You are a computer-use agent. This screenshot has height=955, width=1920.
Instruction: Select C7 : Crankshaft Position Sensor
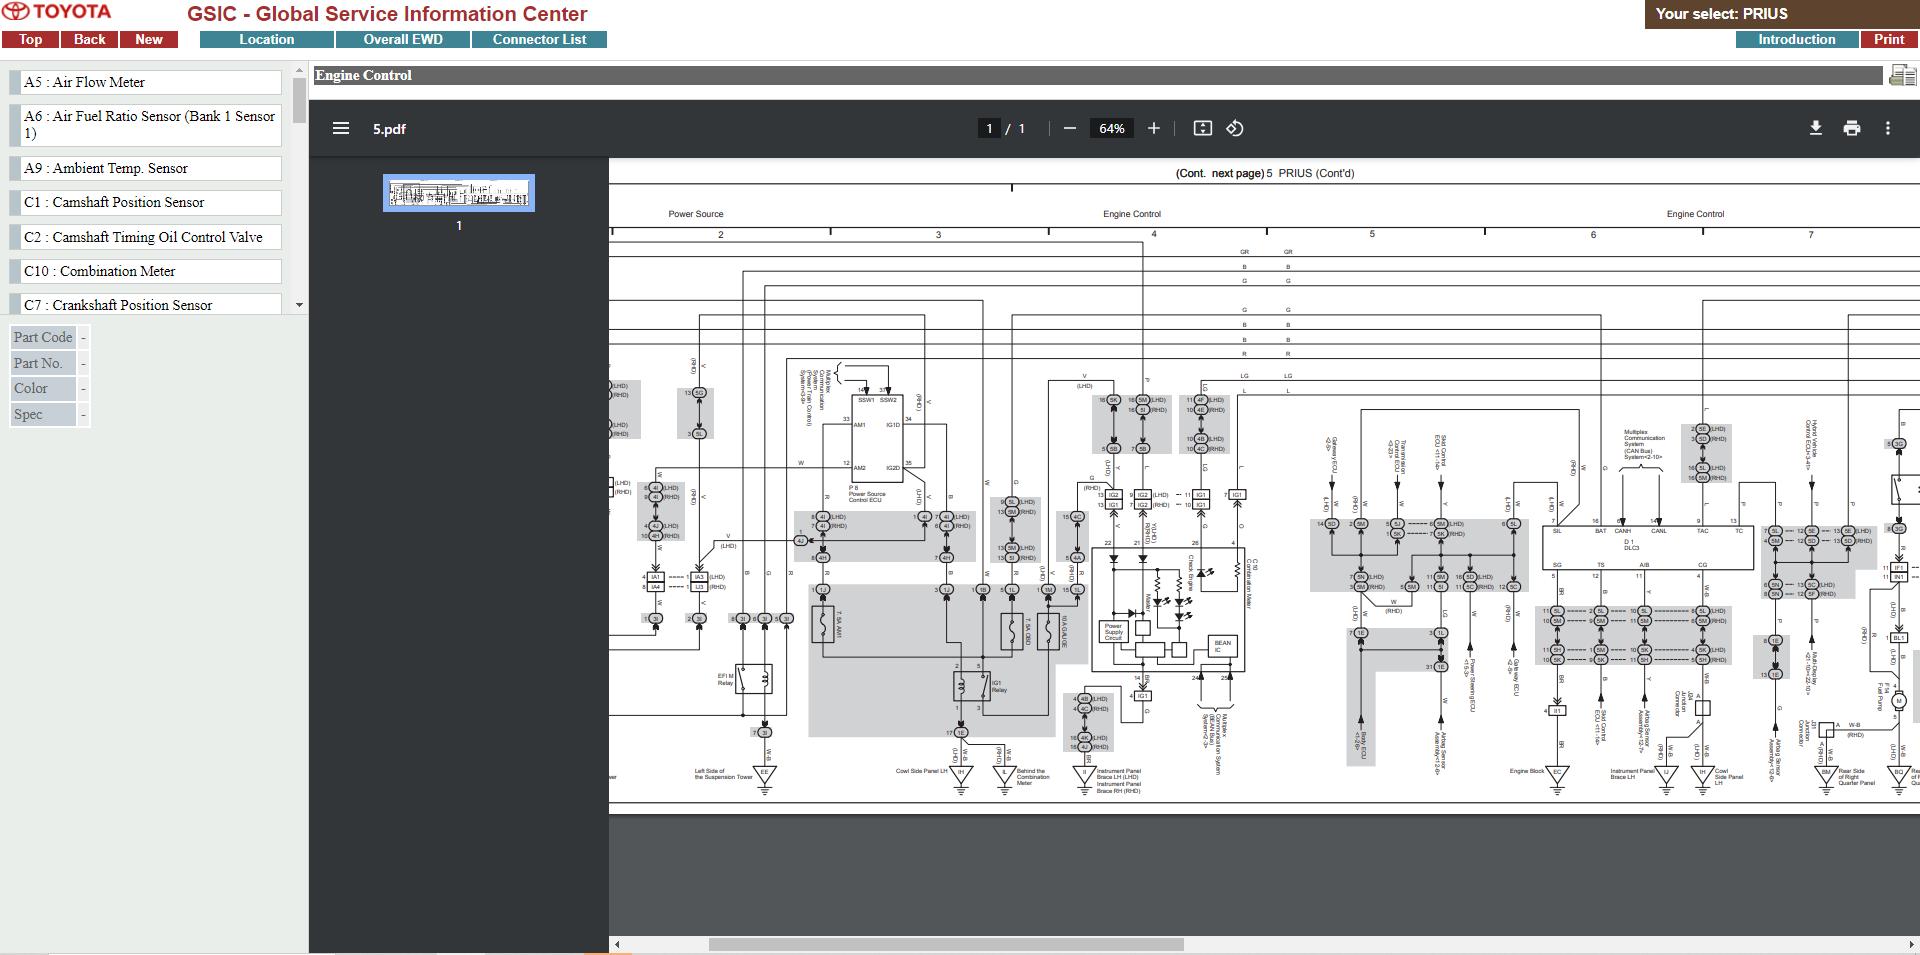(x=145, y=304)
